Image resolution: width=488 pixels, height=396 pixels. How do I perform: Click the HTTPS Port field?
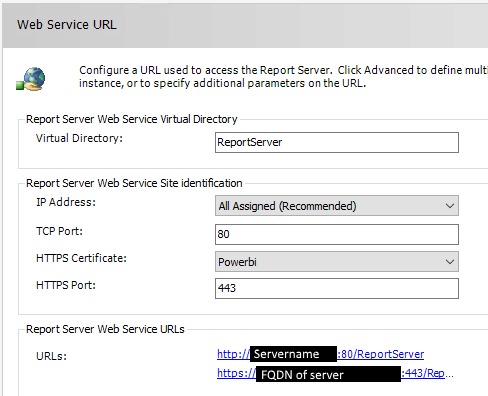[x=337, y=288]
